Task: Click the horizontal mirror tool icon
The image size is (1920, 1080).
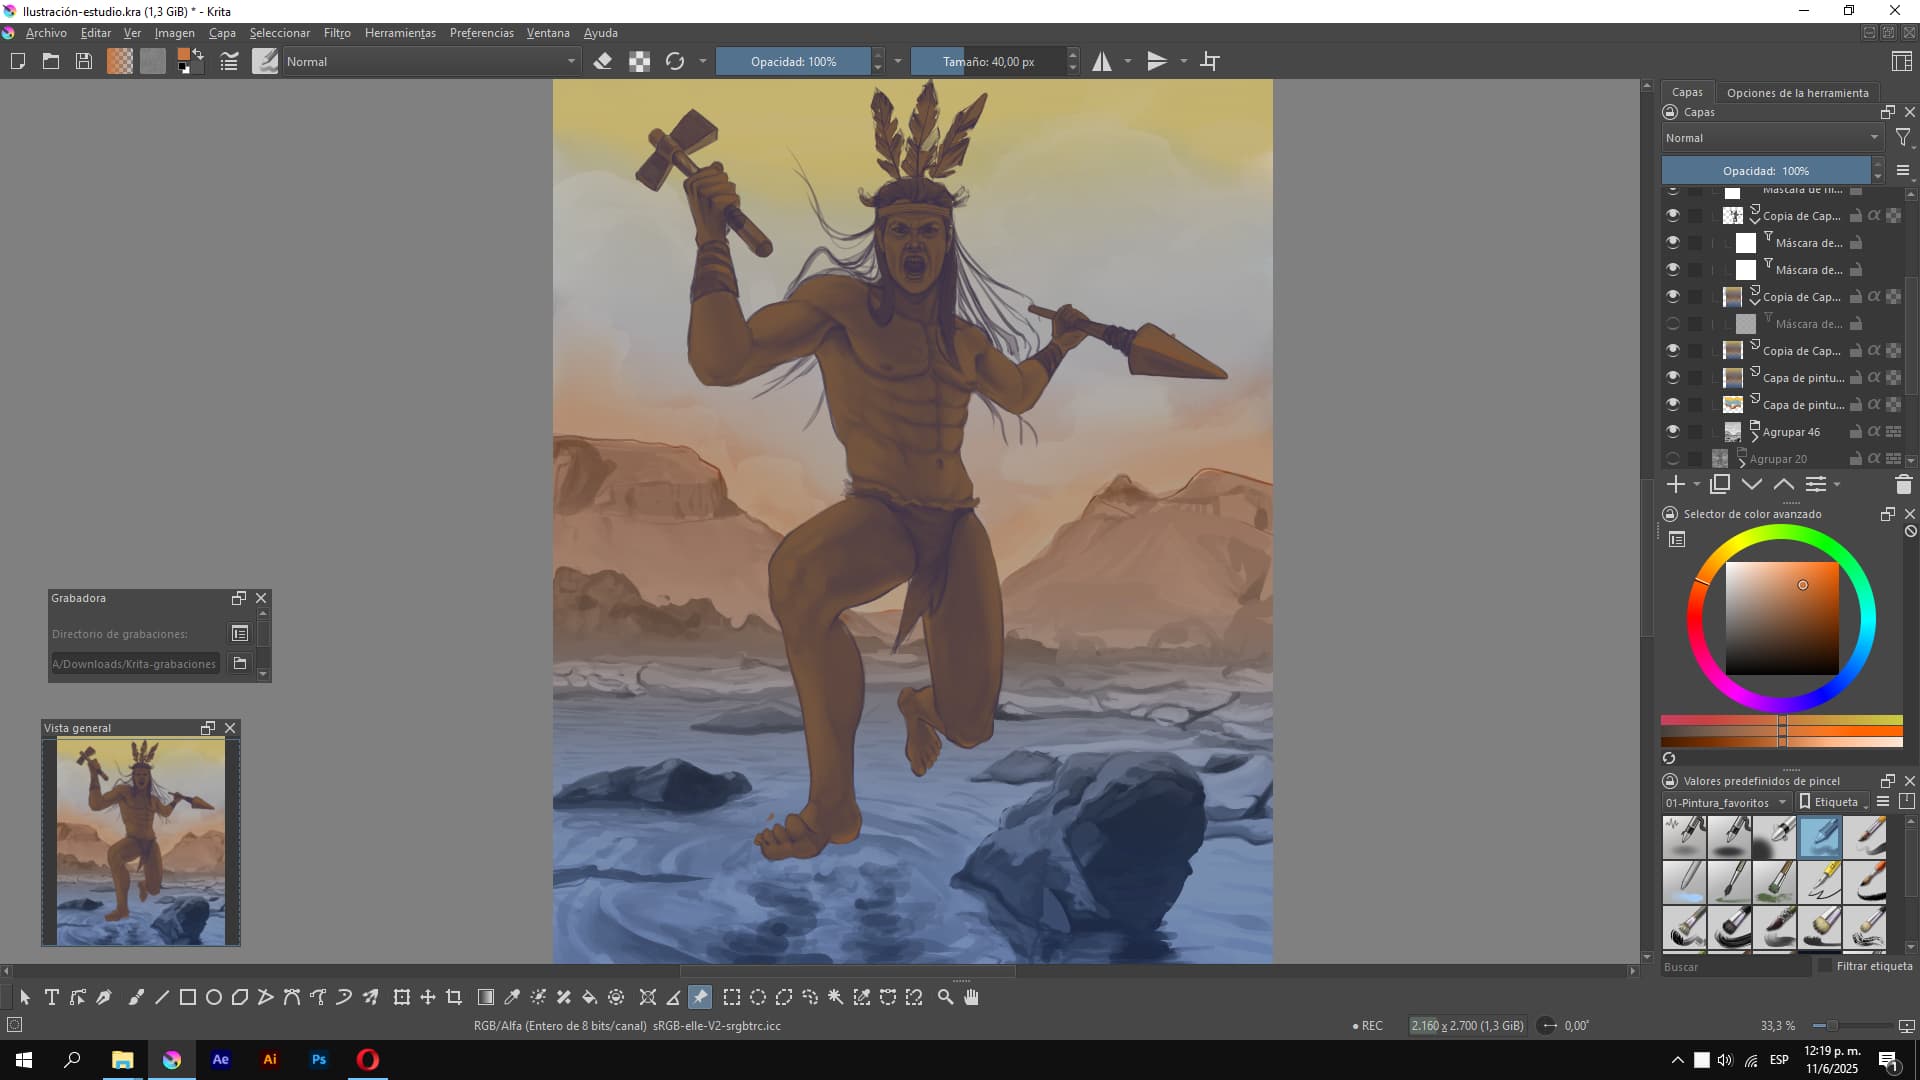Action: point(1101,61)
